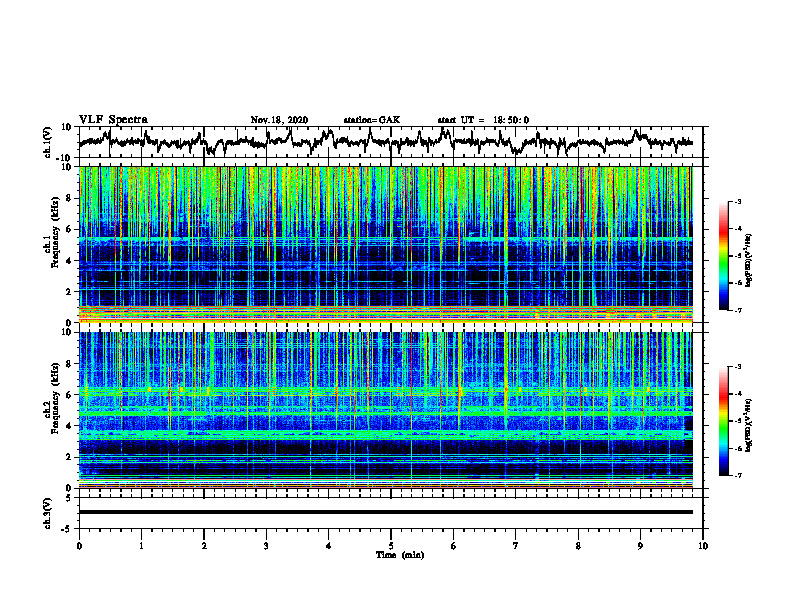Click the "Time (min)" axis label
The height and width of the screenshot is (612, 792).
click(400, 555)
